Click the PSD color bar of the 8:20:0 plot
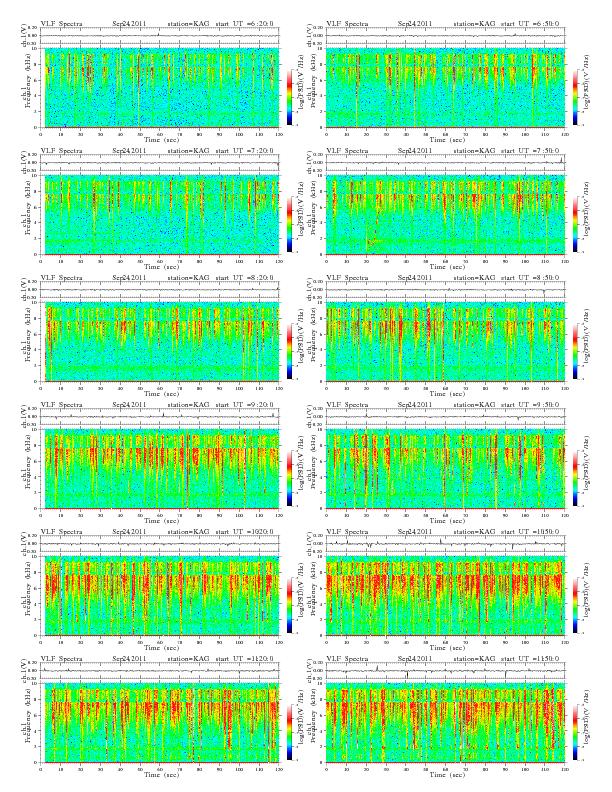This screenshot has width=612, height=792. (x=289, y=351)
